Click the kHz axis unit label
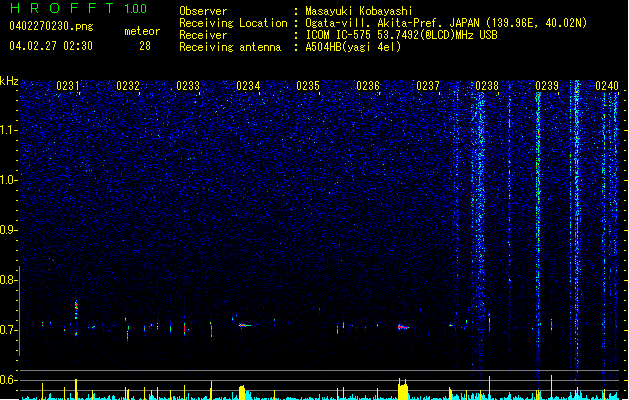This screenshot has width=629, height=400. 9,81
